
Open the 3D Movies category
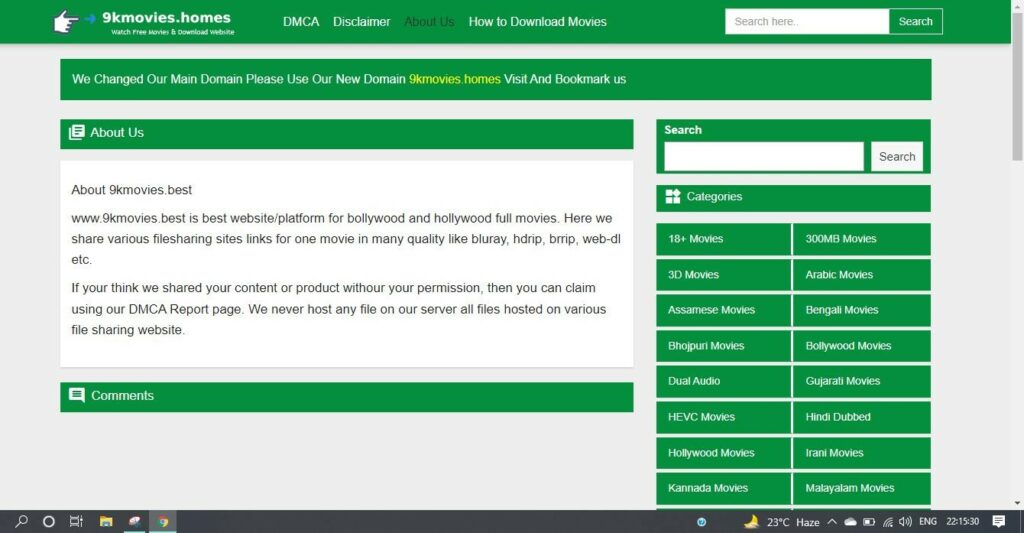(723, 275)
